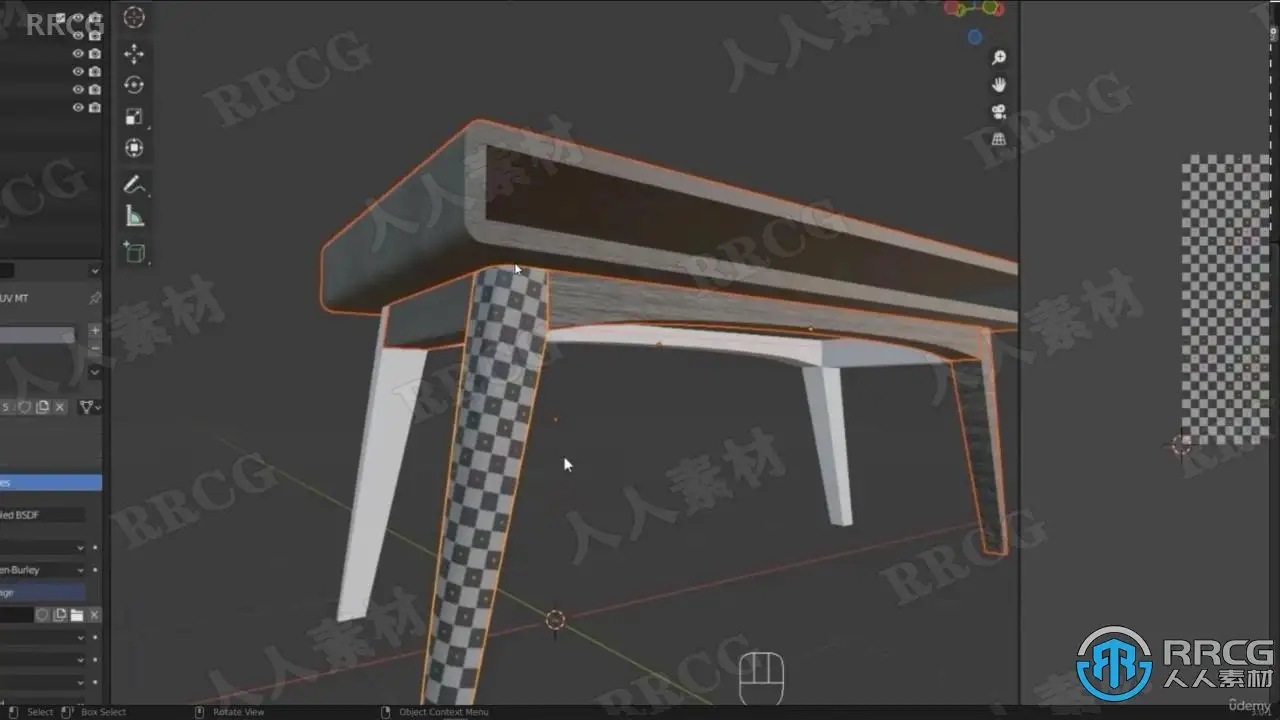Image resolution: width=1280 pixels, height=720 pixels.
Task: Open first dropdown below the image row
Action: pyautogui.click(x=43, y=638)
